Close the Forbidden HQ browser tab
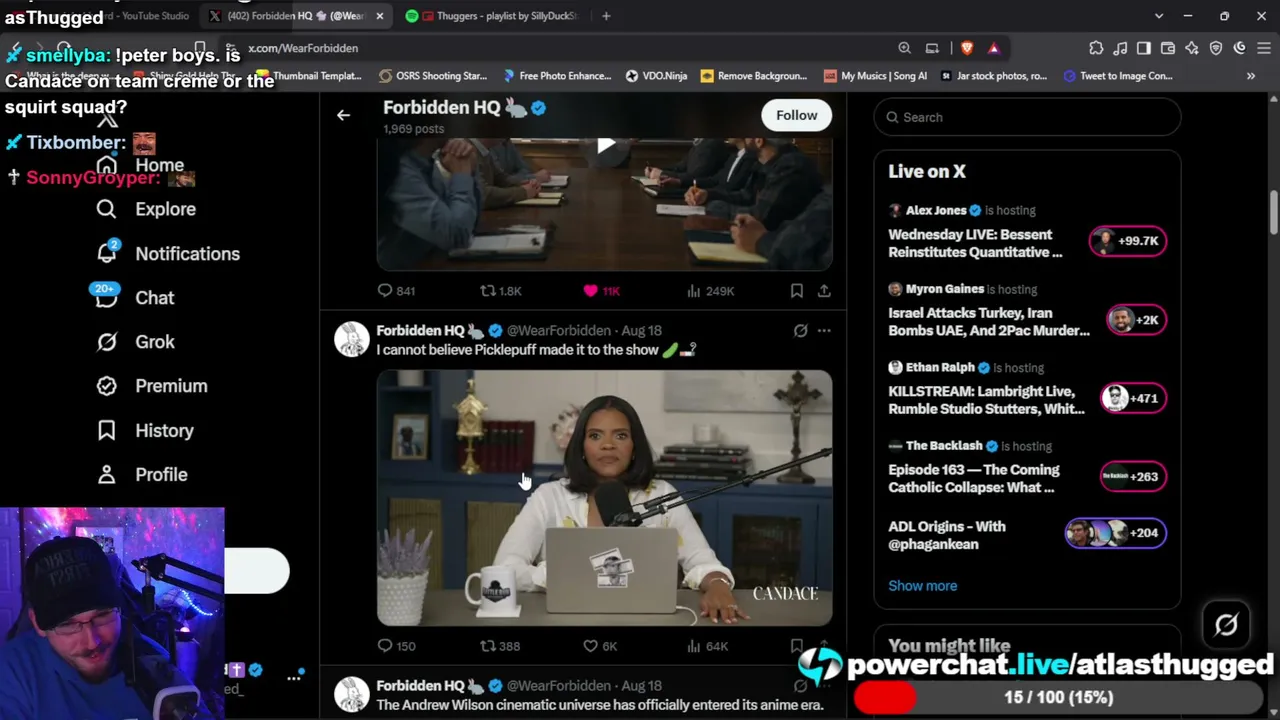Image resolution: width=1280 pixels, height=720 pixels. [x=380, y=16]
